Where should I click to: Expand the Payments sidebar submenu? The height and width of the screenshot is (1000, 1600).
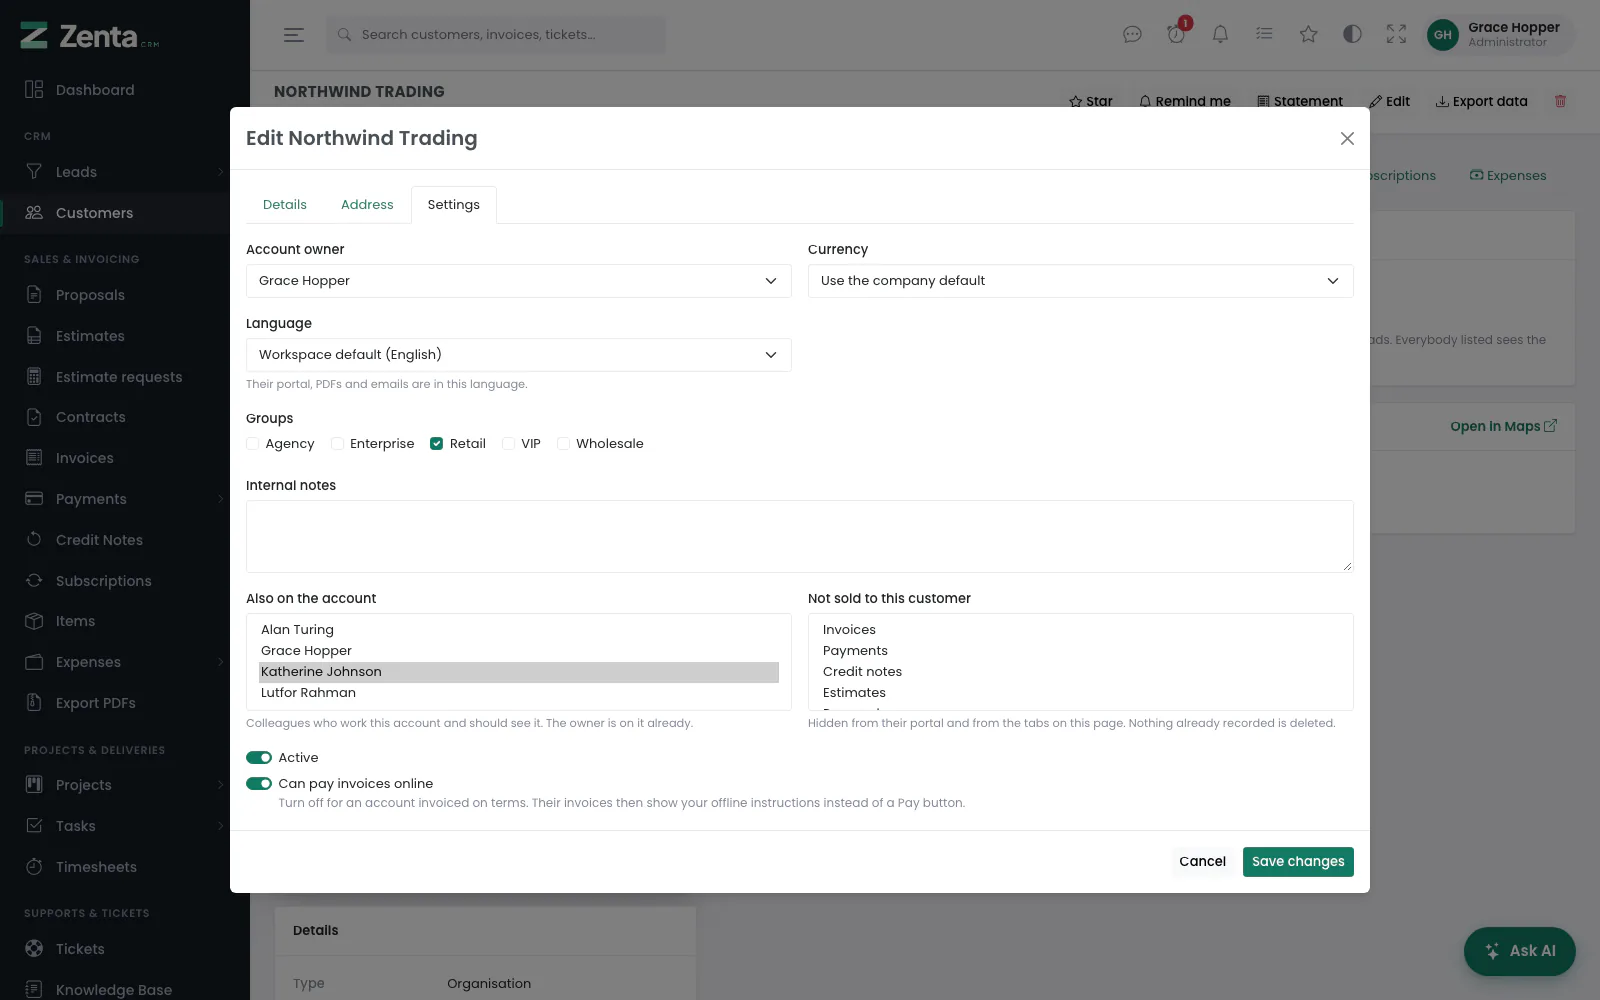click(220, 499)
